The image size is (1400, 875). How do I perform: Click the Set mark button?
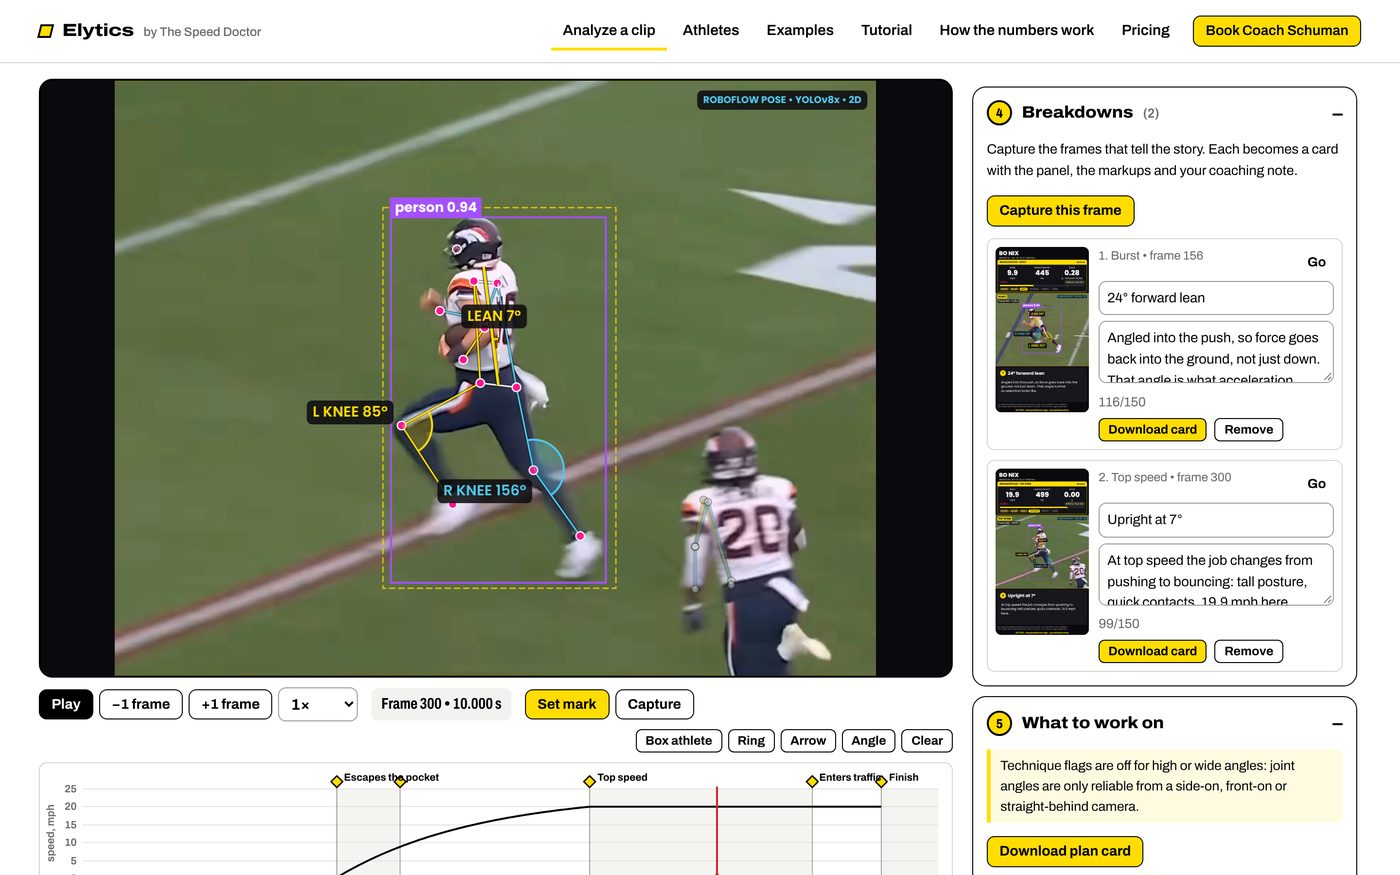[x=567, y=704]
